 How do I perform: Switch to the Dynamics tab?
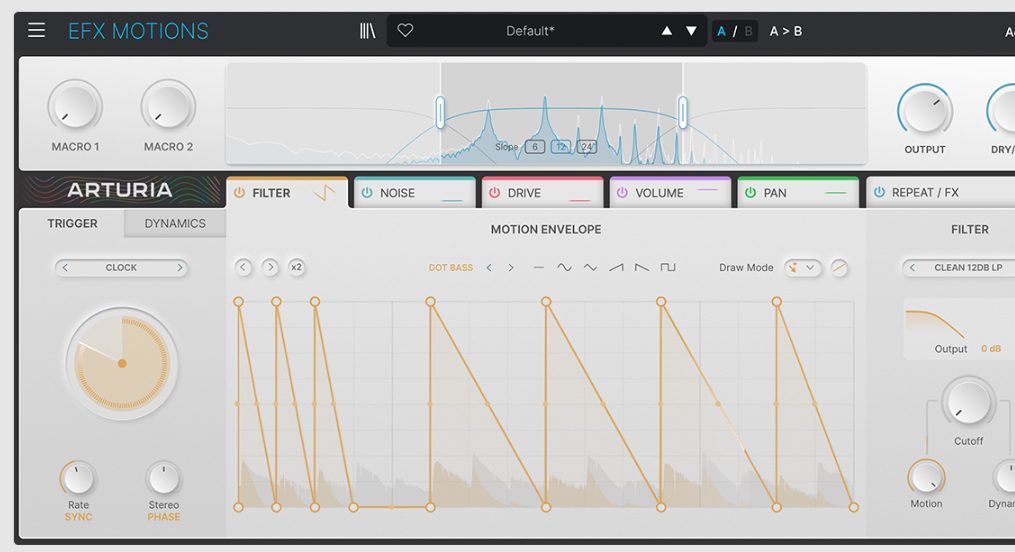click(x=175, y=224)
